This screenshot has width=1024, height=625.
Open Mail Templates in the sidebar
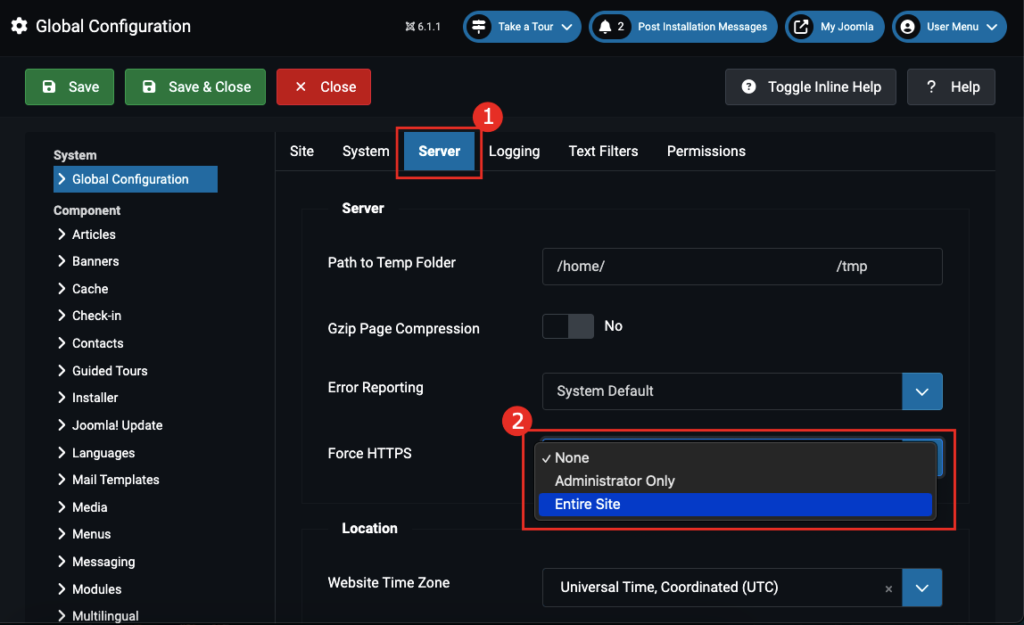[116, 479]
